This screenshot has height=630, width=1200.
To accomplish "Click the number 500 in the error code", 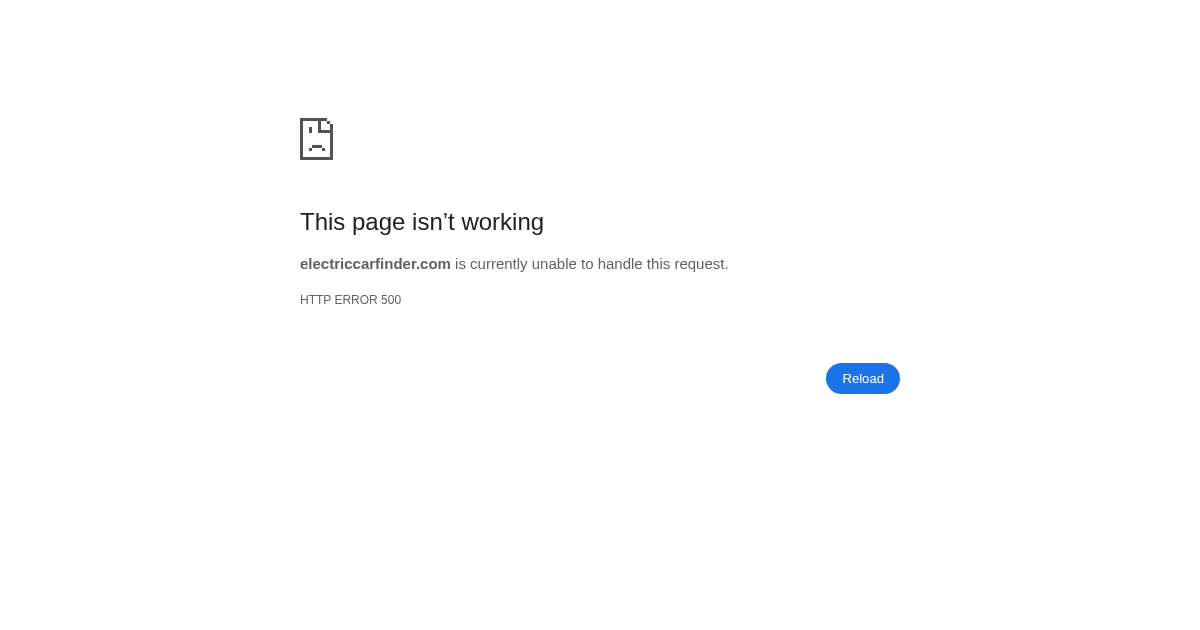I will pos(391,300).
